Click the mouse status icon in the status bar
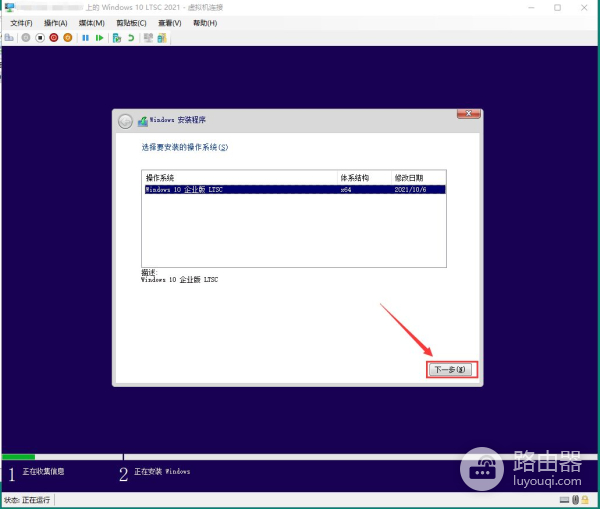This screenshot has height=509, width=600. point(575,499)
